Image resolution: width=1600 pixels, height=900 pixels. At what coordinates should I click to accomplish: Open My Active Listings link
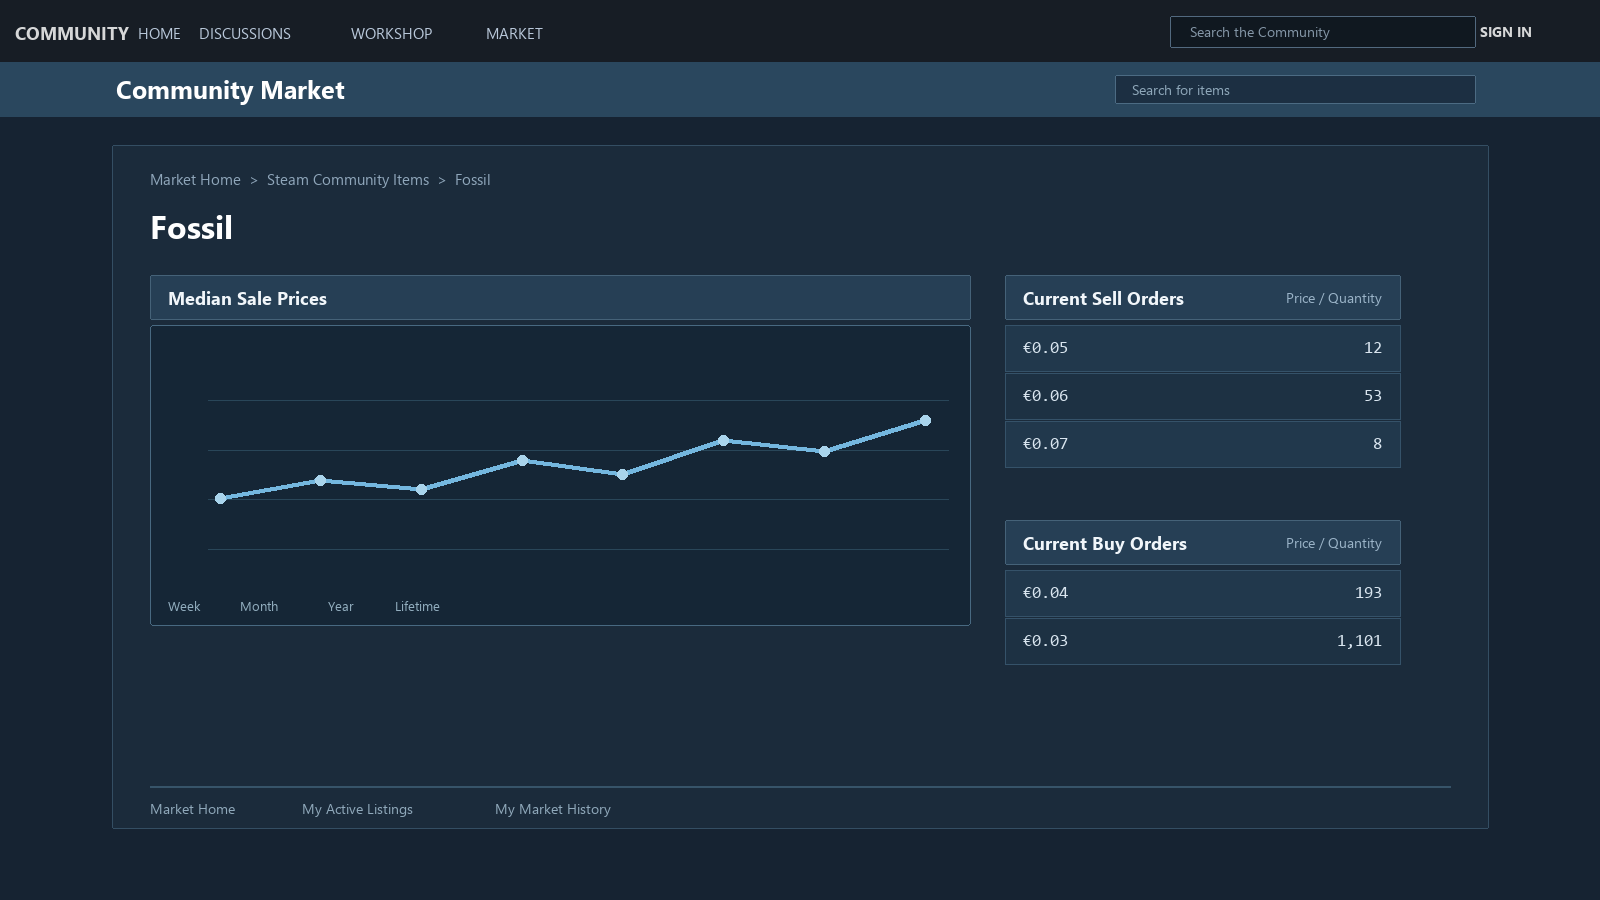coord(357,809)
